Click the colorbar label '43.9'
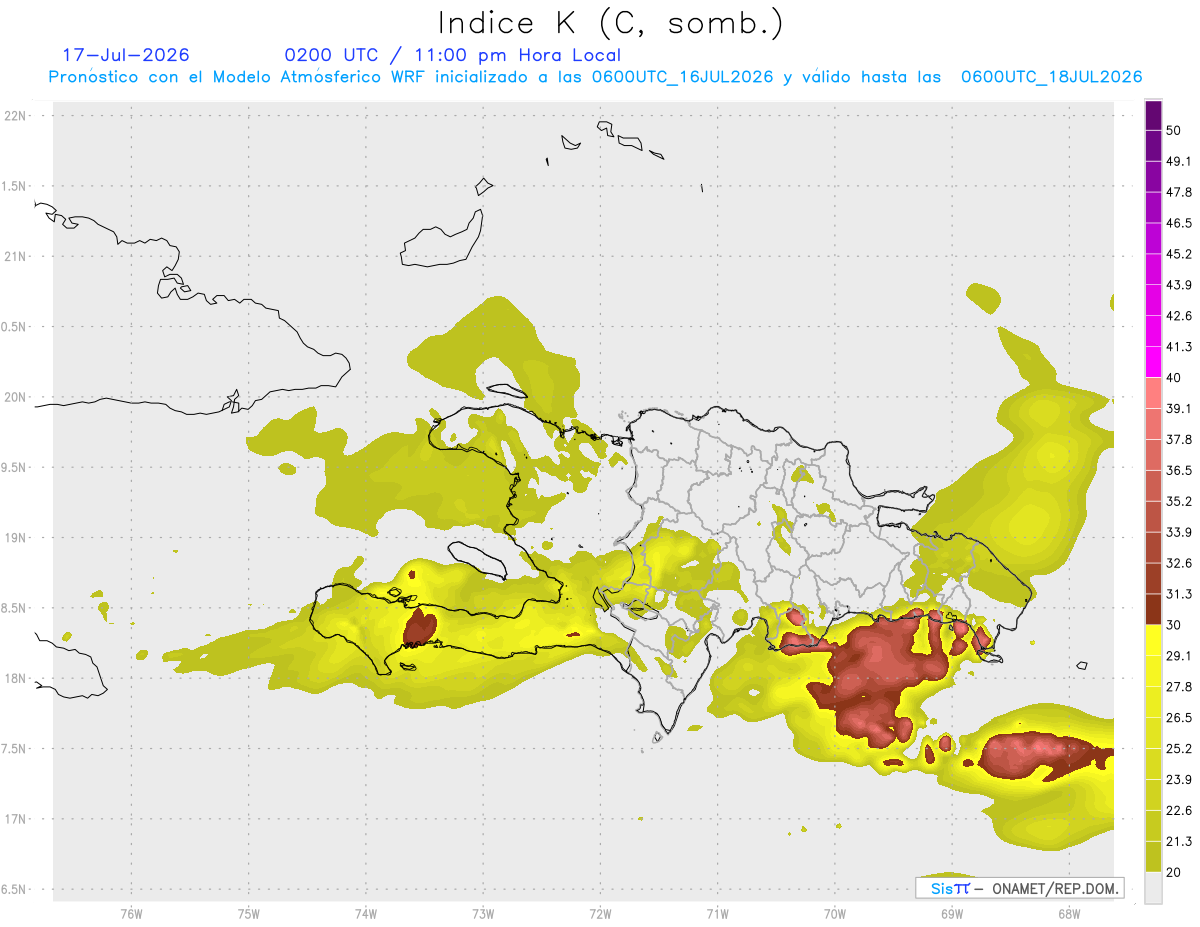Viewport: 1200px width, 927px height. 1179,285
